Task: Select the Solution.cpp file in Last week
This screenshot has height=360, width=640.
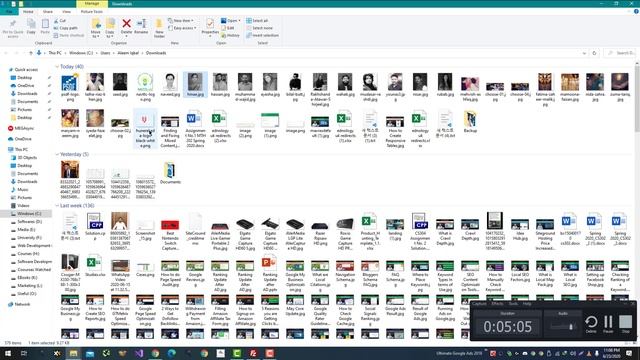Action: point(95,226)
